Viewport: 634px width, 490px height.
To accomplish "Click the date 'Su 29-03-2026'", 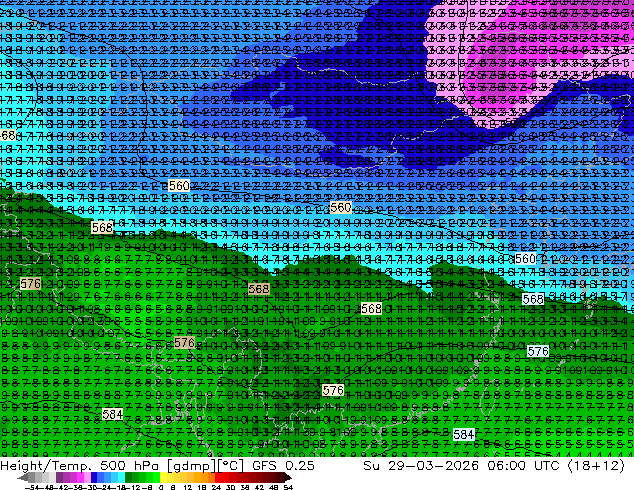I will (421, 465).
